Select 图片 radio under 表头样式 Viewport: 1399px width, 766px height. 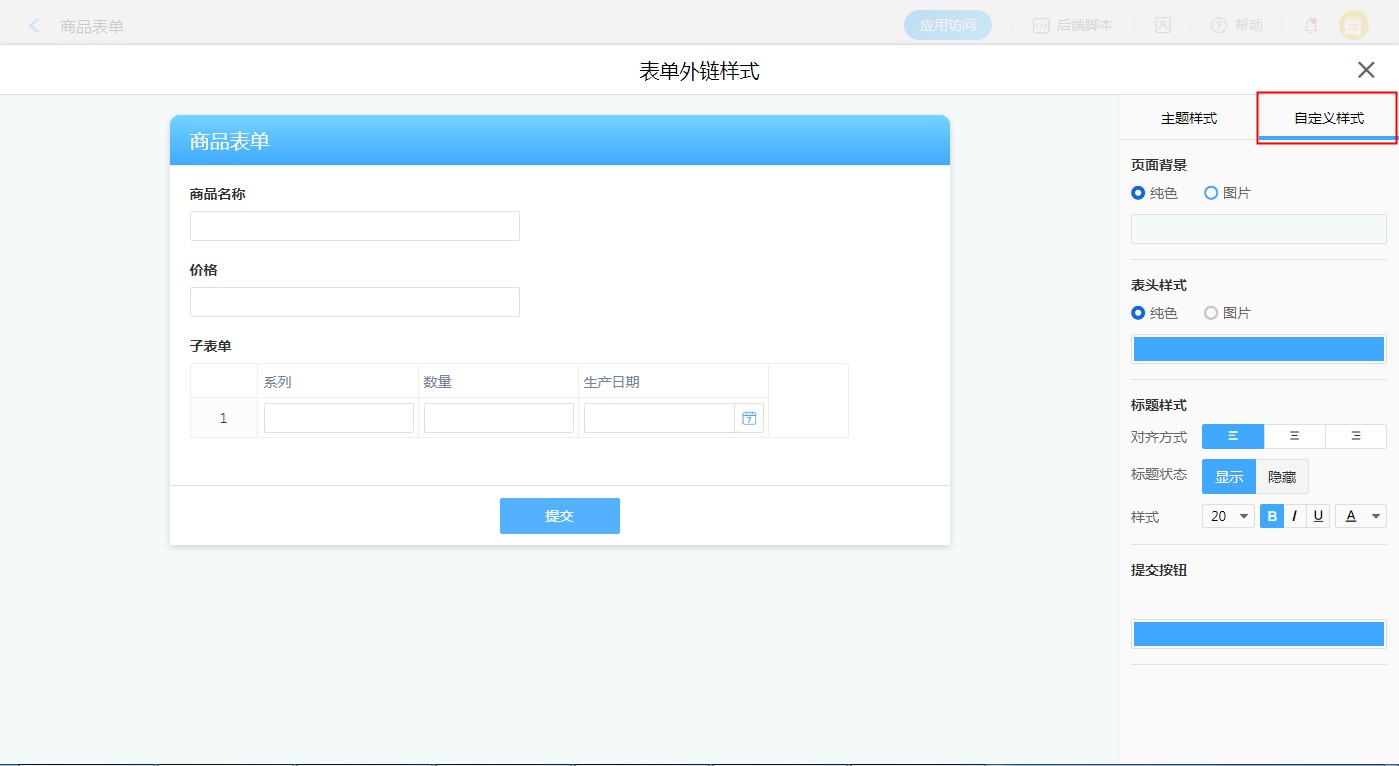1211,313
